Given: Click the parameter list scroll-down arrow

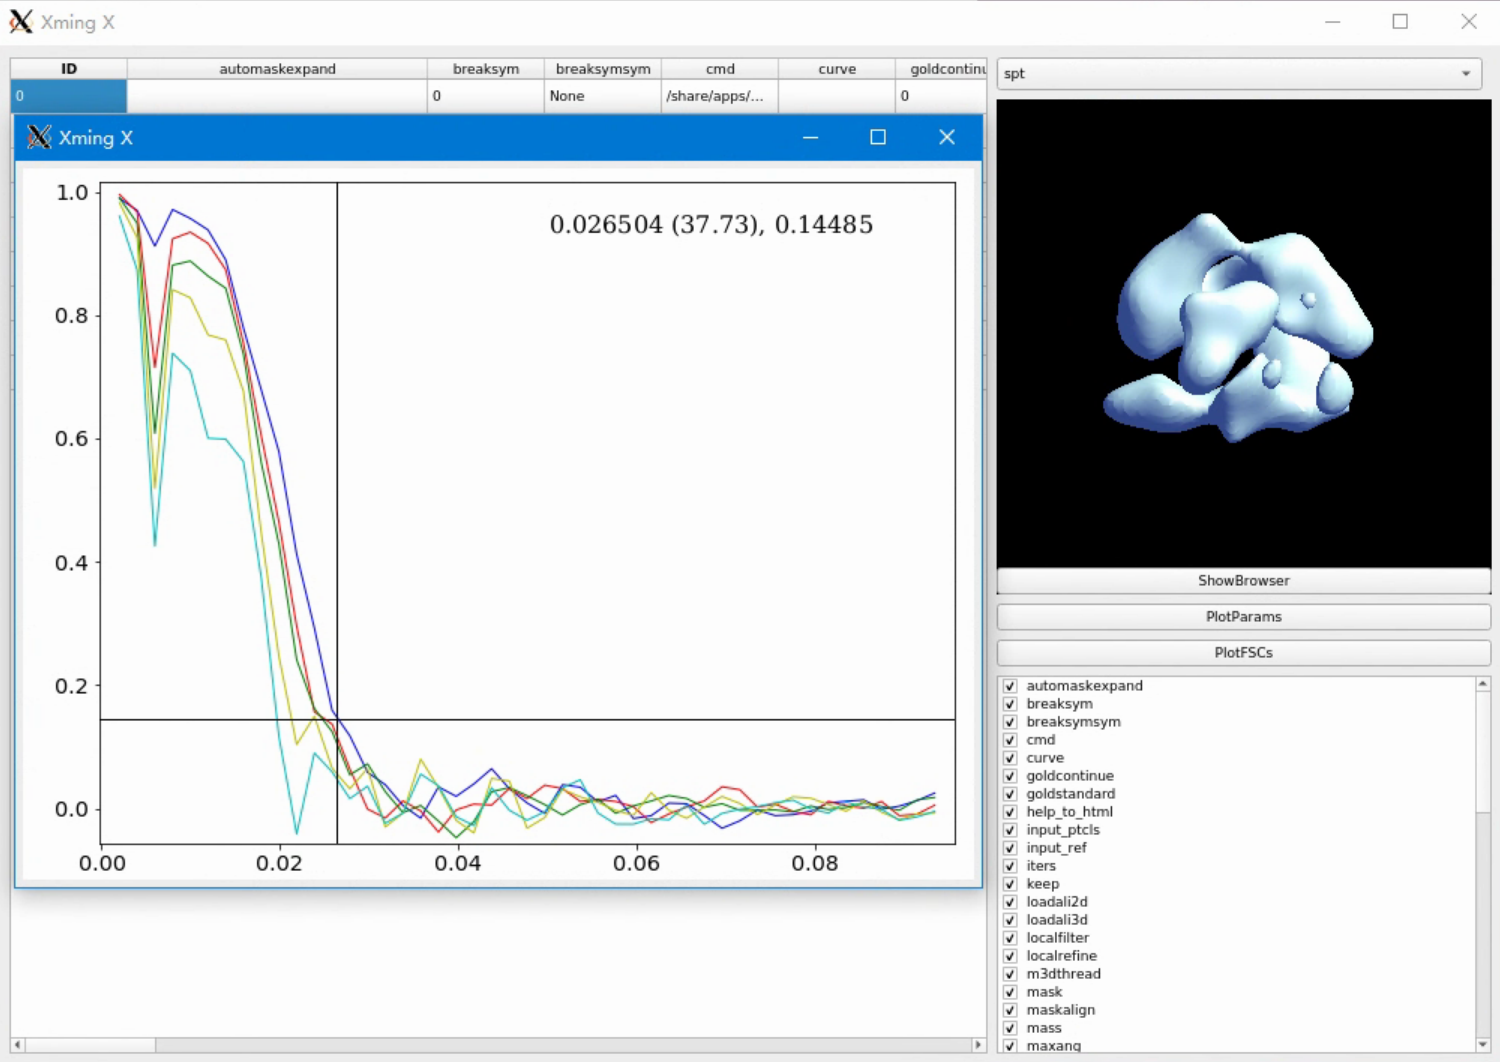Looking at the screenshot, I should 1483,1044.
